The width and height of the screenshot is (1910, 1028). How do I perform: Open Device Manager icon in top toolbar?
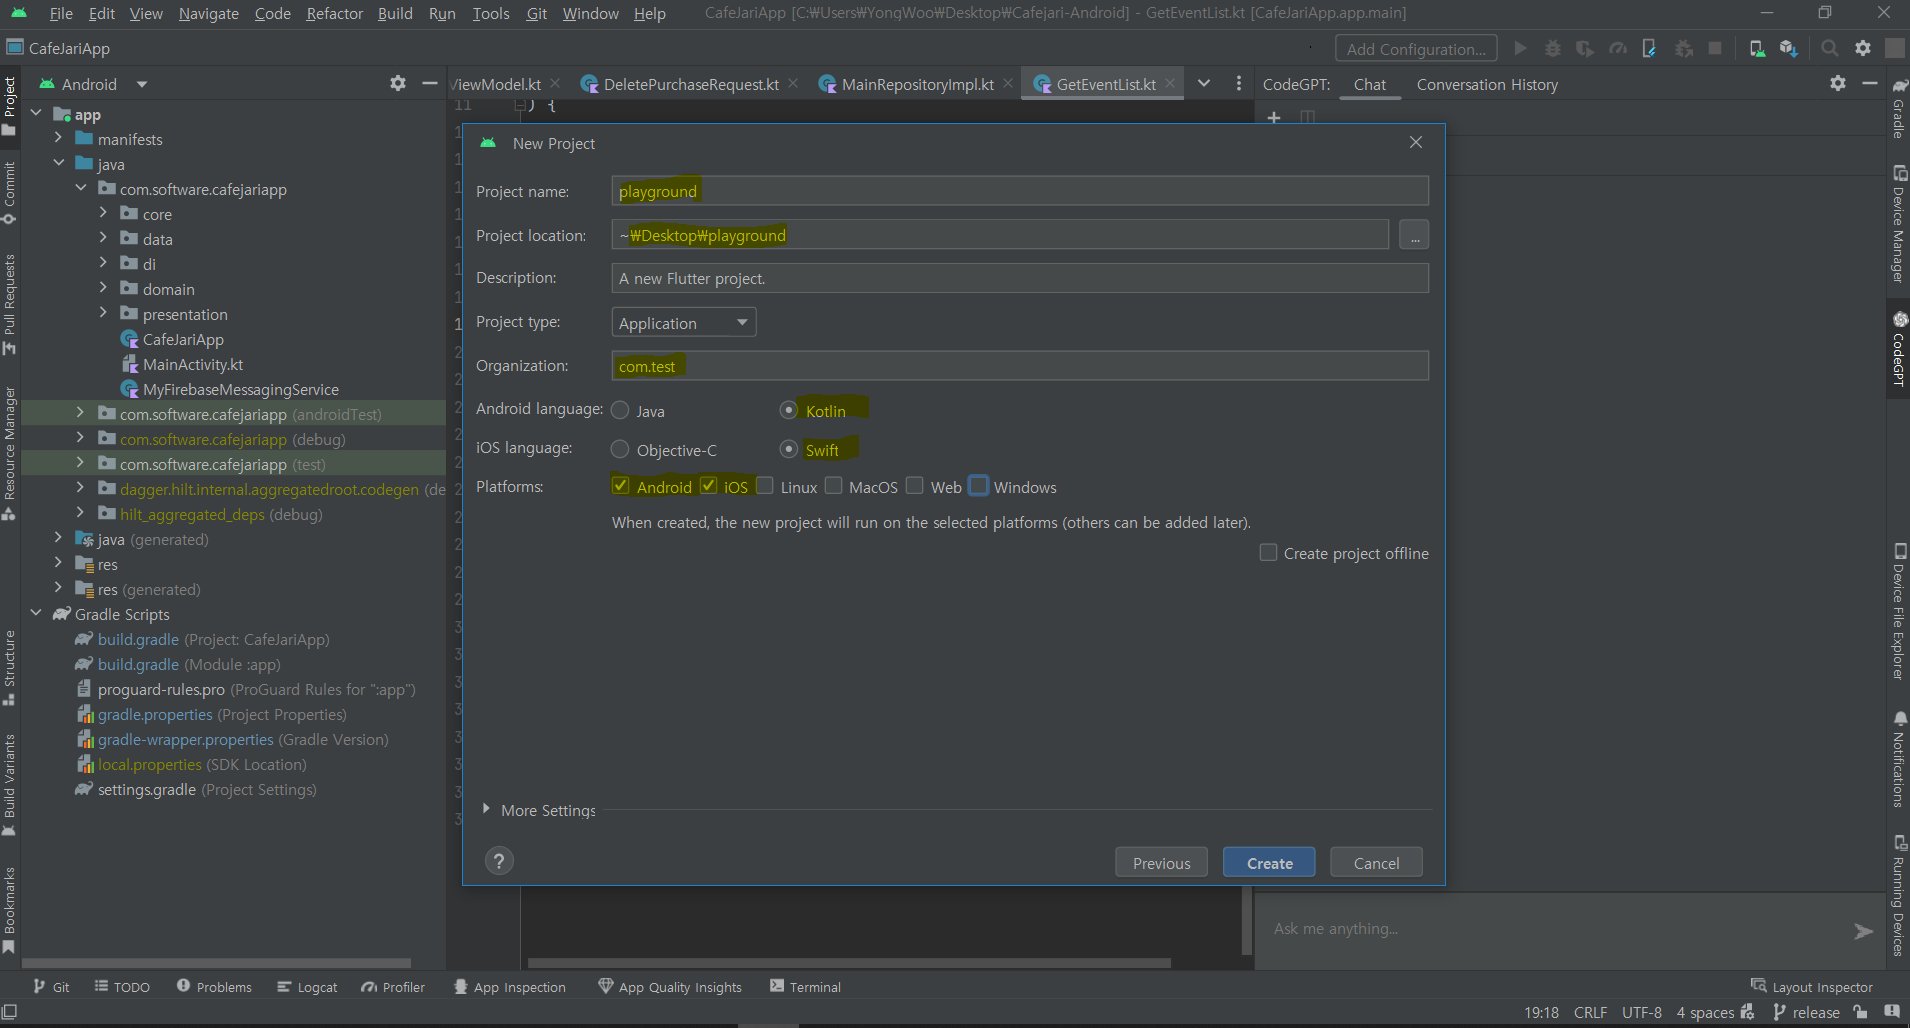[1757, 48]
